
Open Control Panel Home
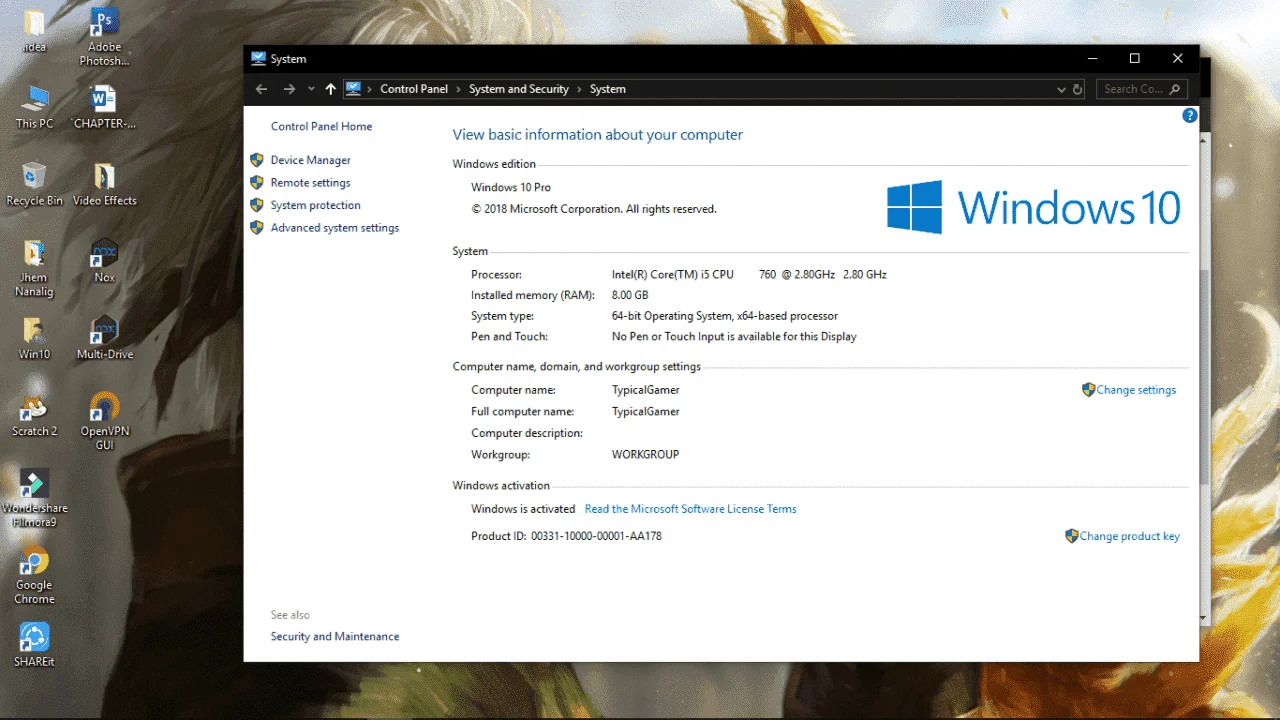point(321,127)
